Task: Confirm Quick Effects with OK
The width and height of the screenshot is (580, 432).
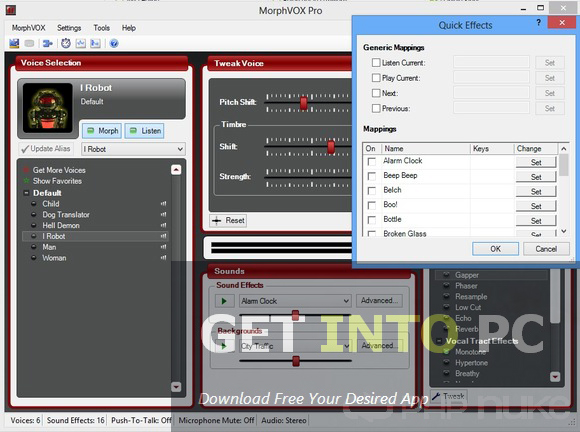Action: click(x=495, y=249)
